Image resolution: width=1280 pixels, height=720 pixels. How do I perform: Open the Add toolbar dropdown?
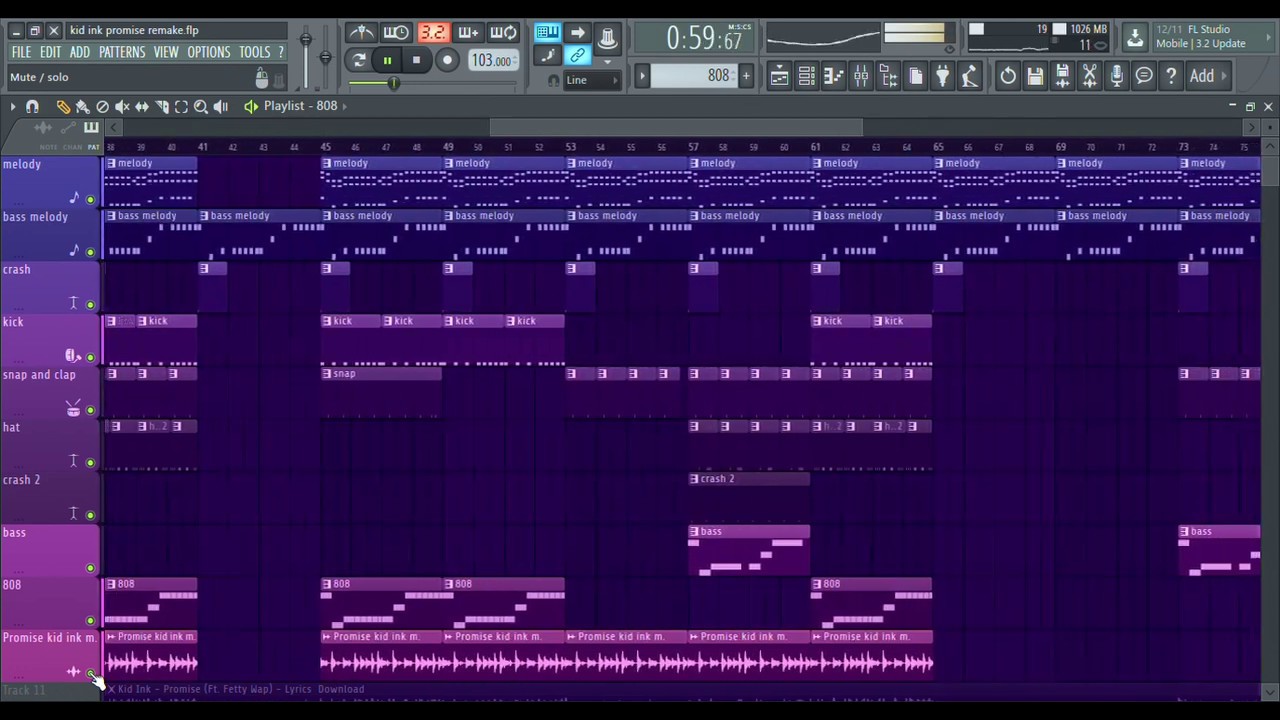pos(1210,76)
